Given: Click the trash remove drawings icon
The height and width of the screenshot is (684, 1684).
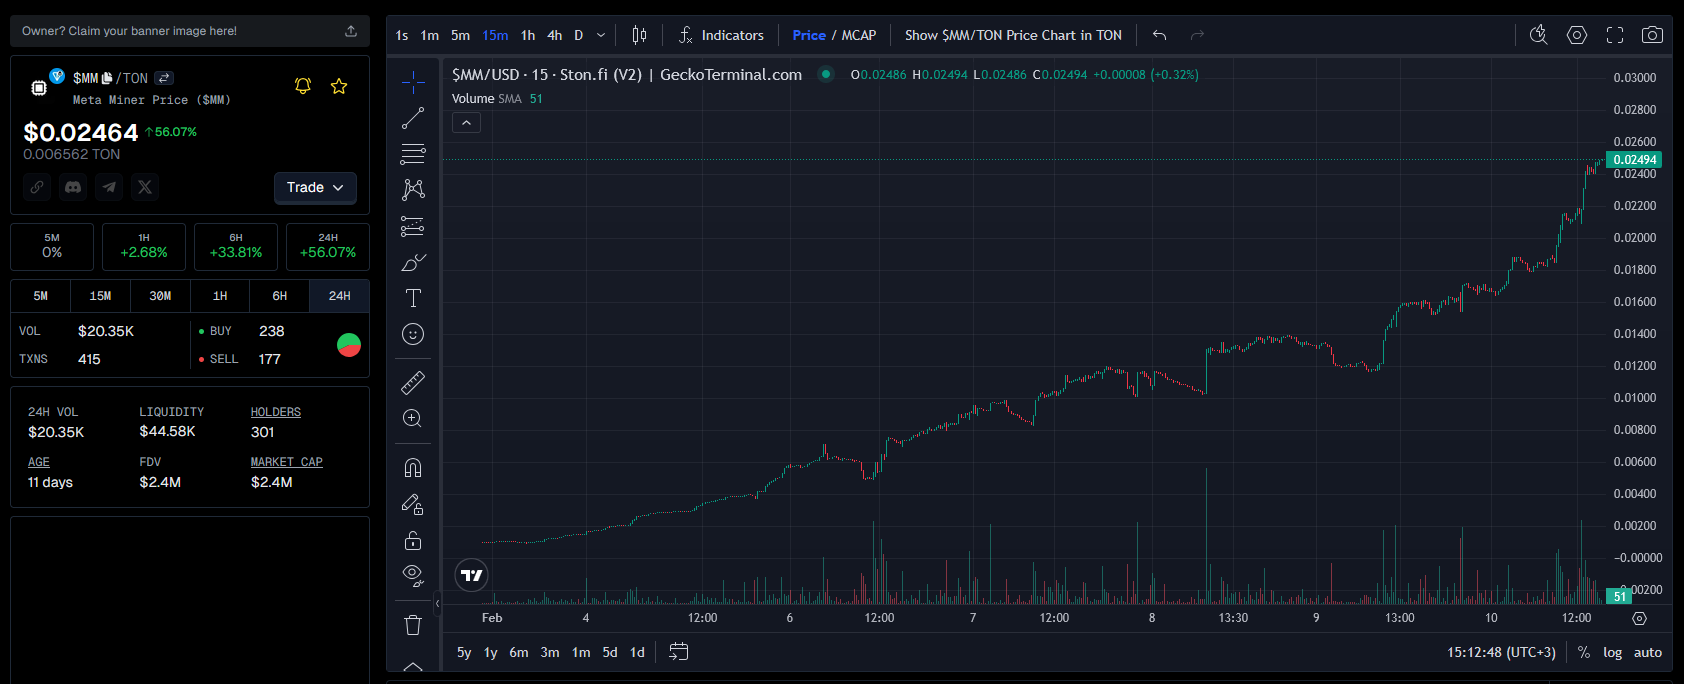Looking at the screenshot, I should tap(413, 625).
